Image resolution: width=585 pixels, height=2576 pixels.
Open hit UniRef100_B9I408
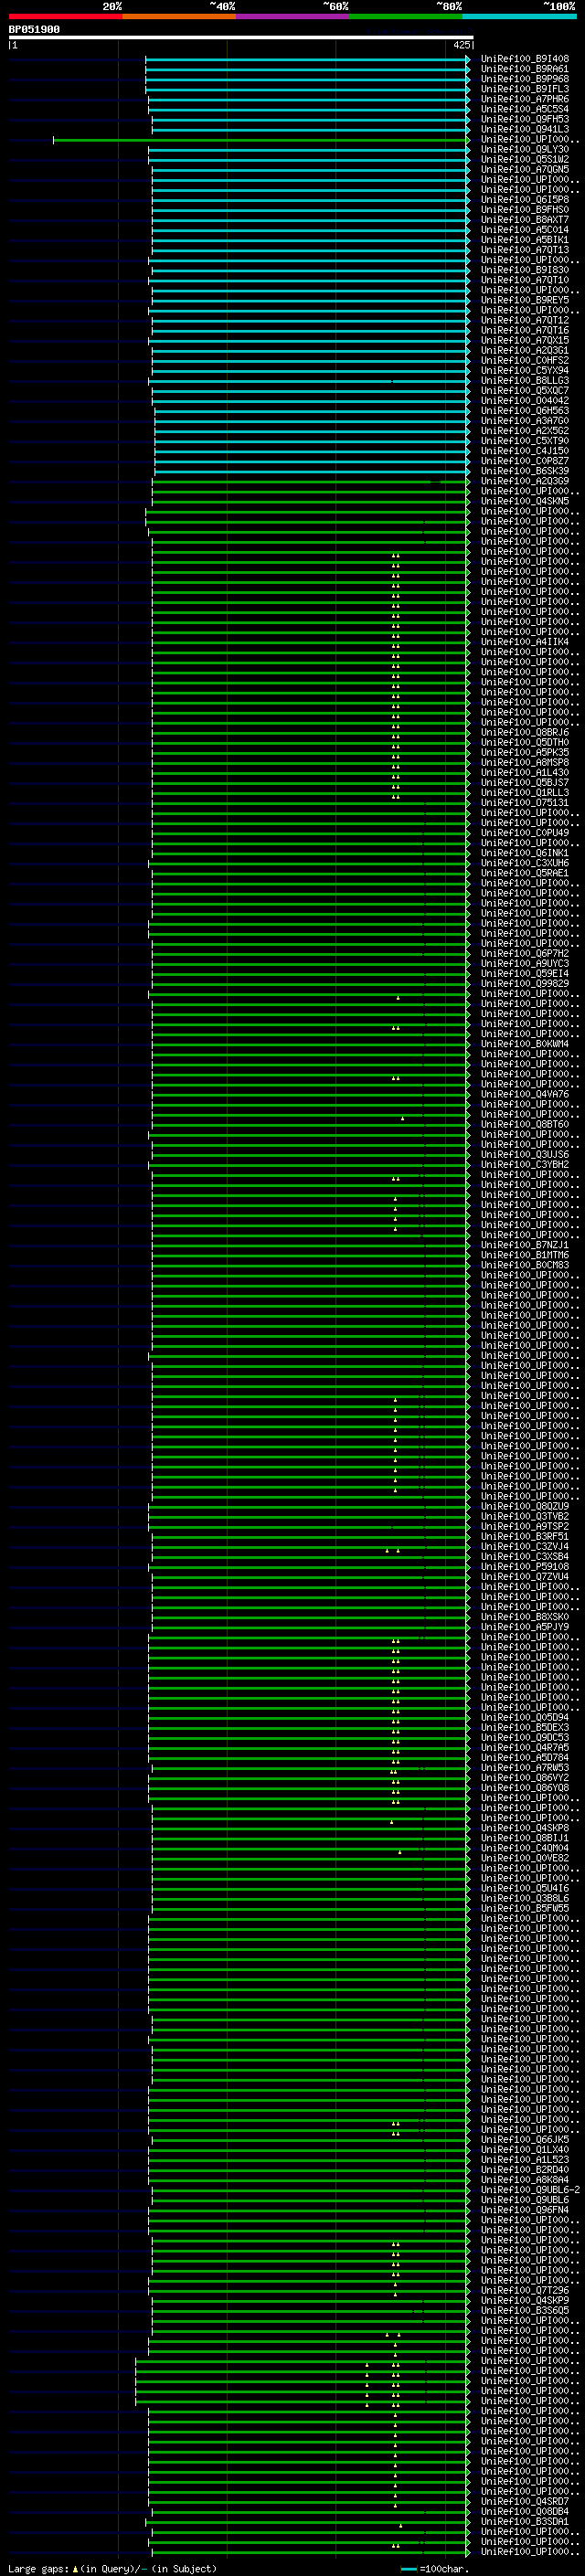click(525, 59)
